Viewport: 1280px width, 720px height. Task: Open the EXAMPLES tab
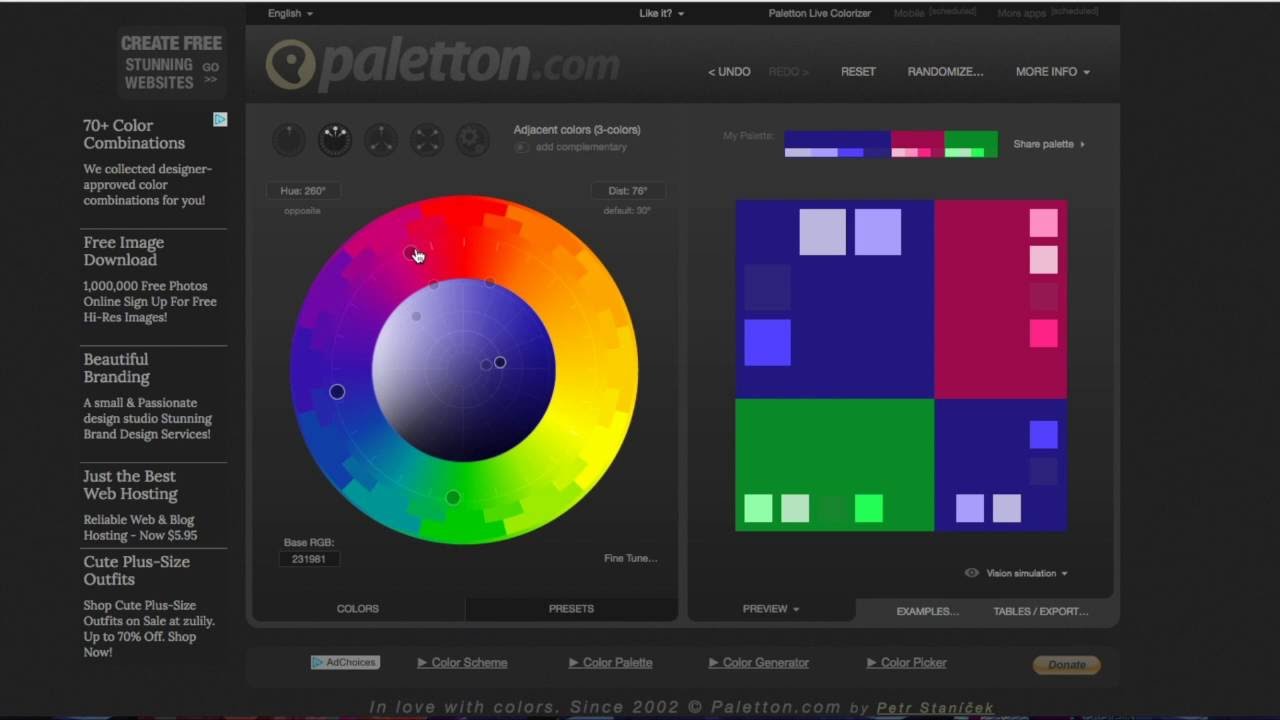click(x=927, y=611)
